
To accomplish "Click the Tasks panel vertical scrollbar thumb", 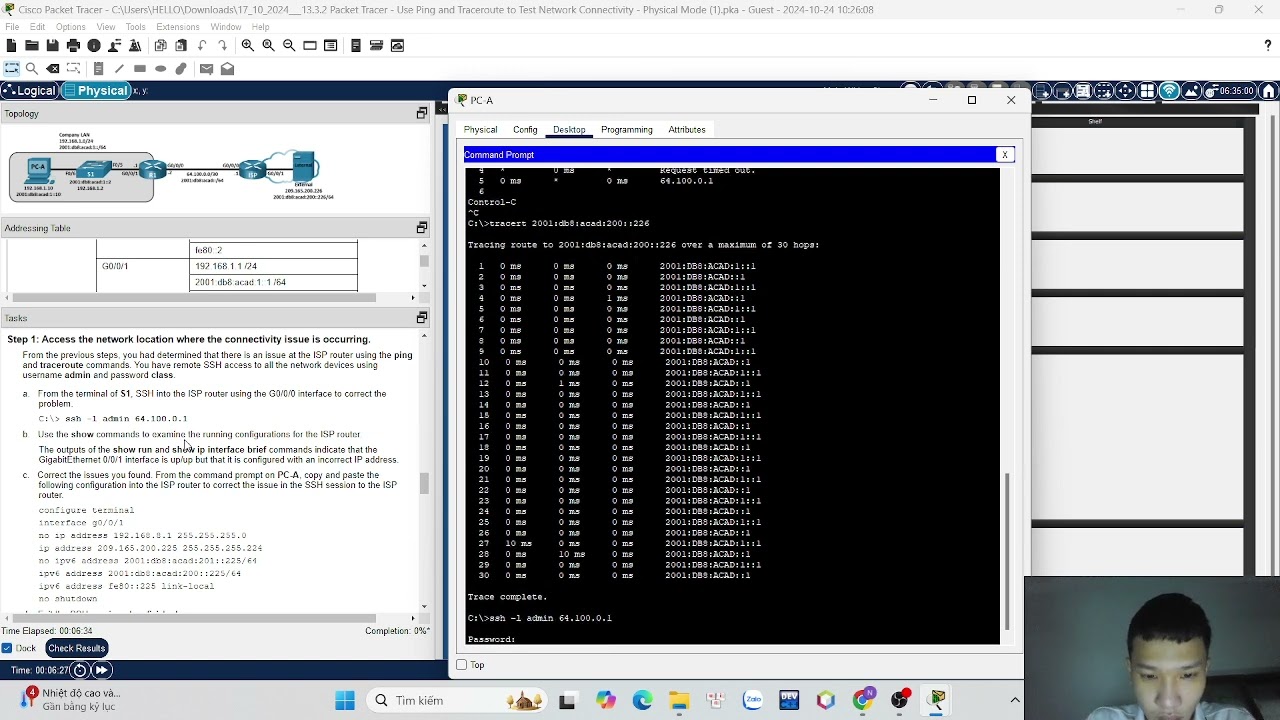I will 424,483.
